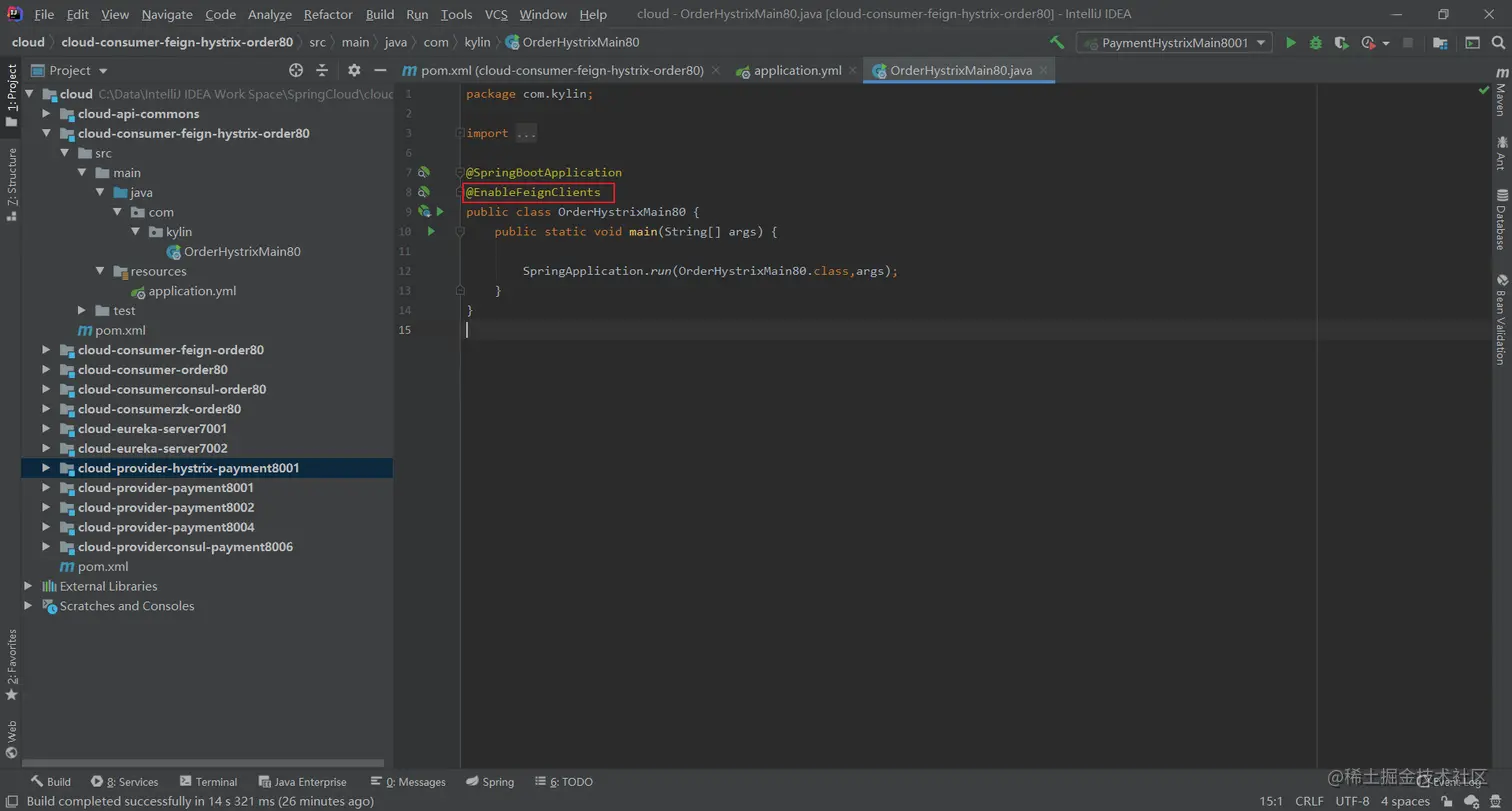This screenshot has width=1512, height=811.
Task: Switch to the application.yml editor tab
Action: point(797,70)
